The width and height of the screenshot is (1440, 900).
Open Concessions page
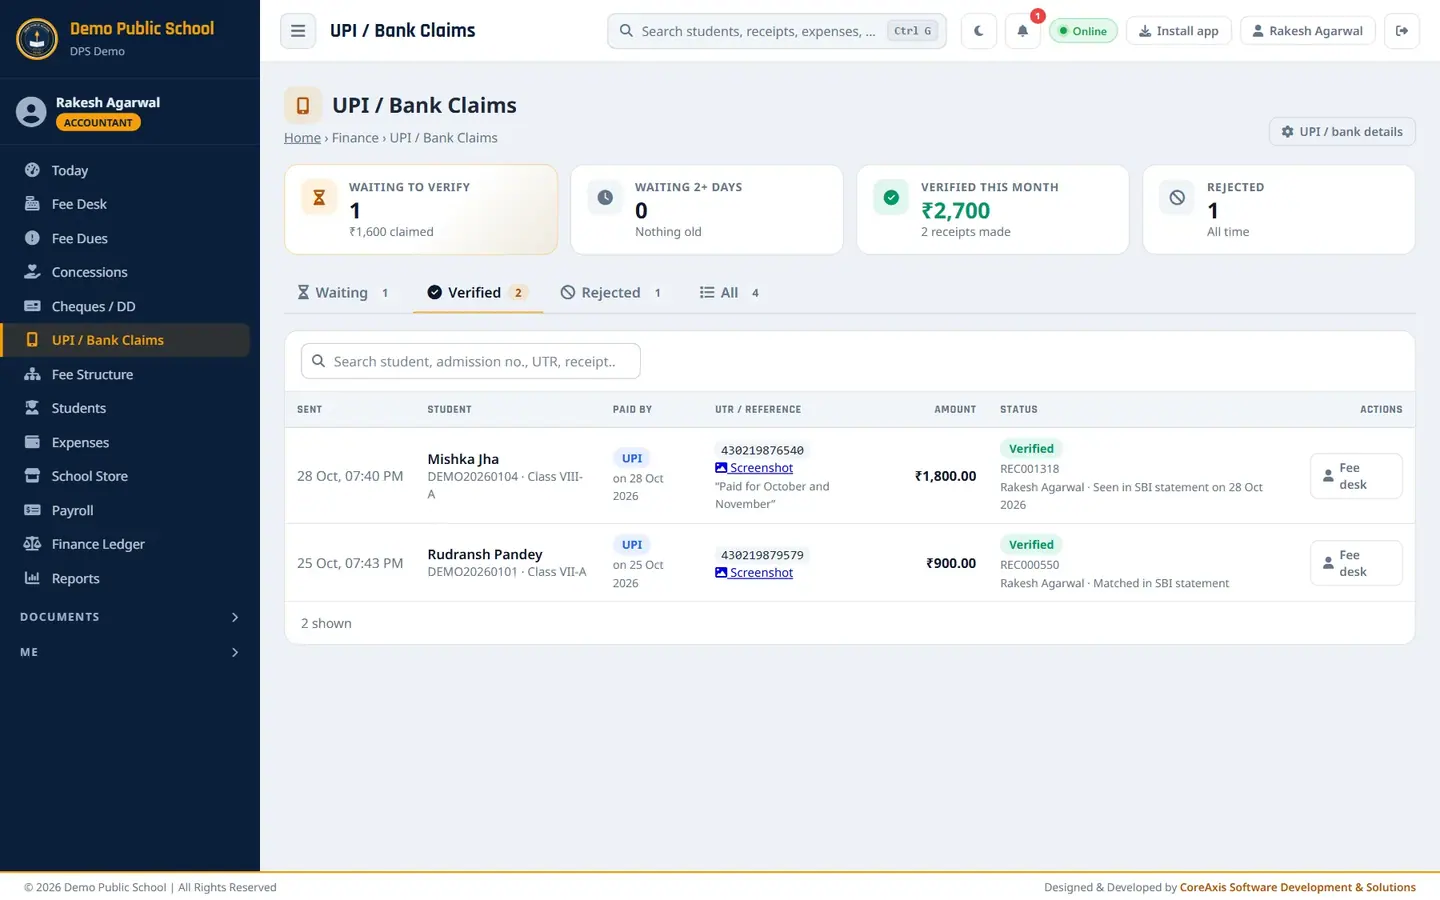click(125, 272)
